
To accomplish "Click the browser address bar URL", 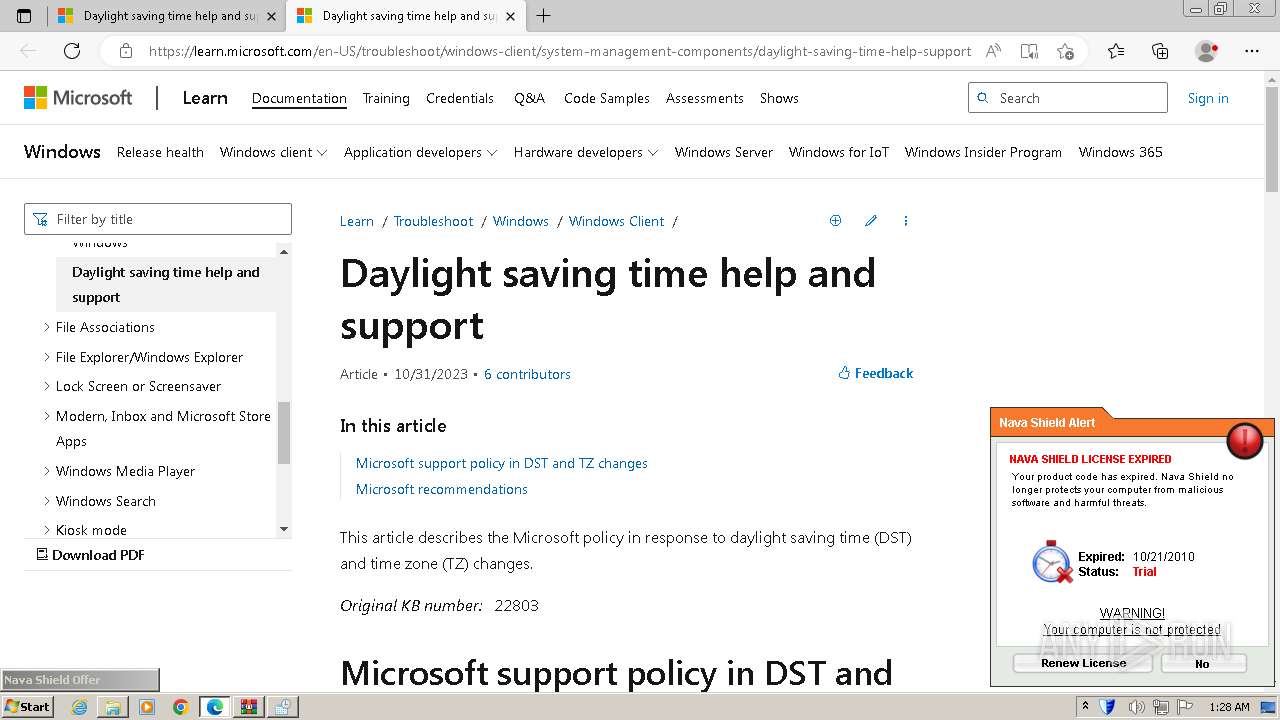I will pyautogui.click(x=560, y=51).
